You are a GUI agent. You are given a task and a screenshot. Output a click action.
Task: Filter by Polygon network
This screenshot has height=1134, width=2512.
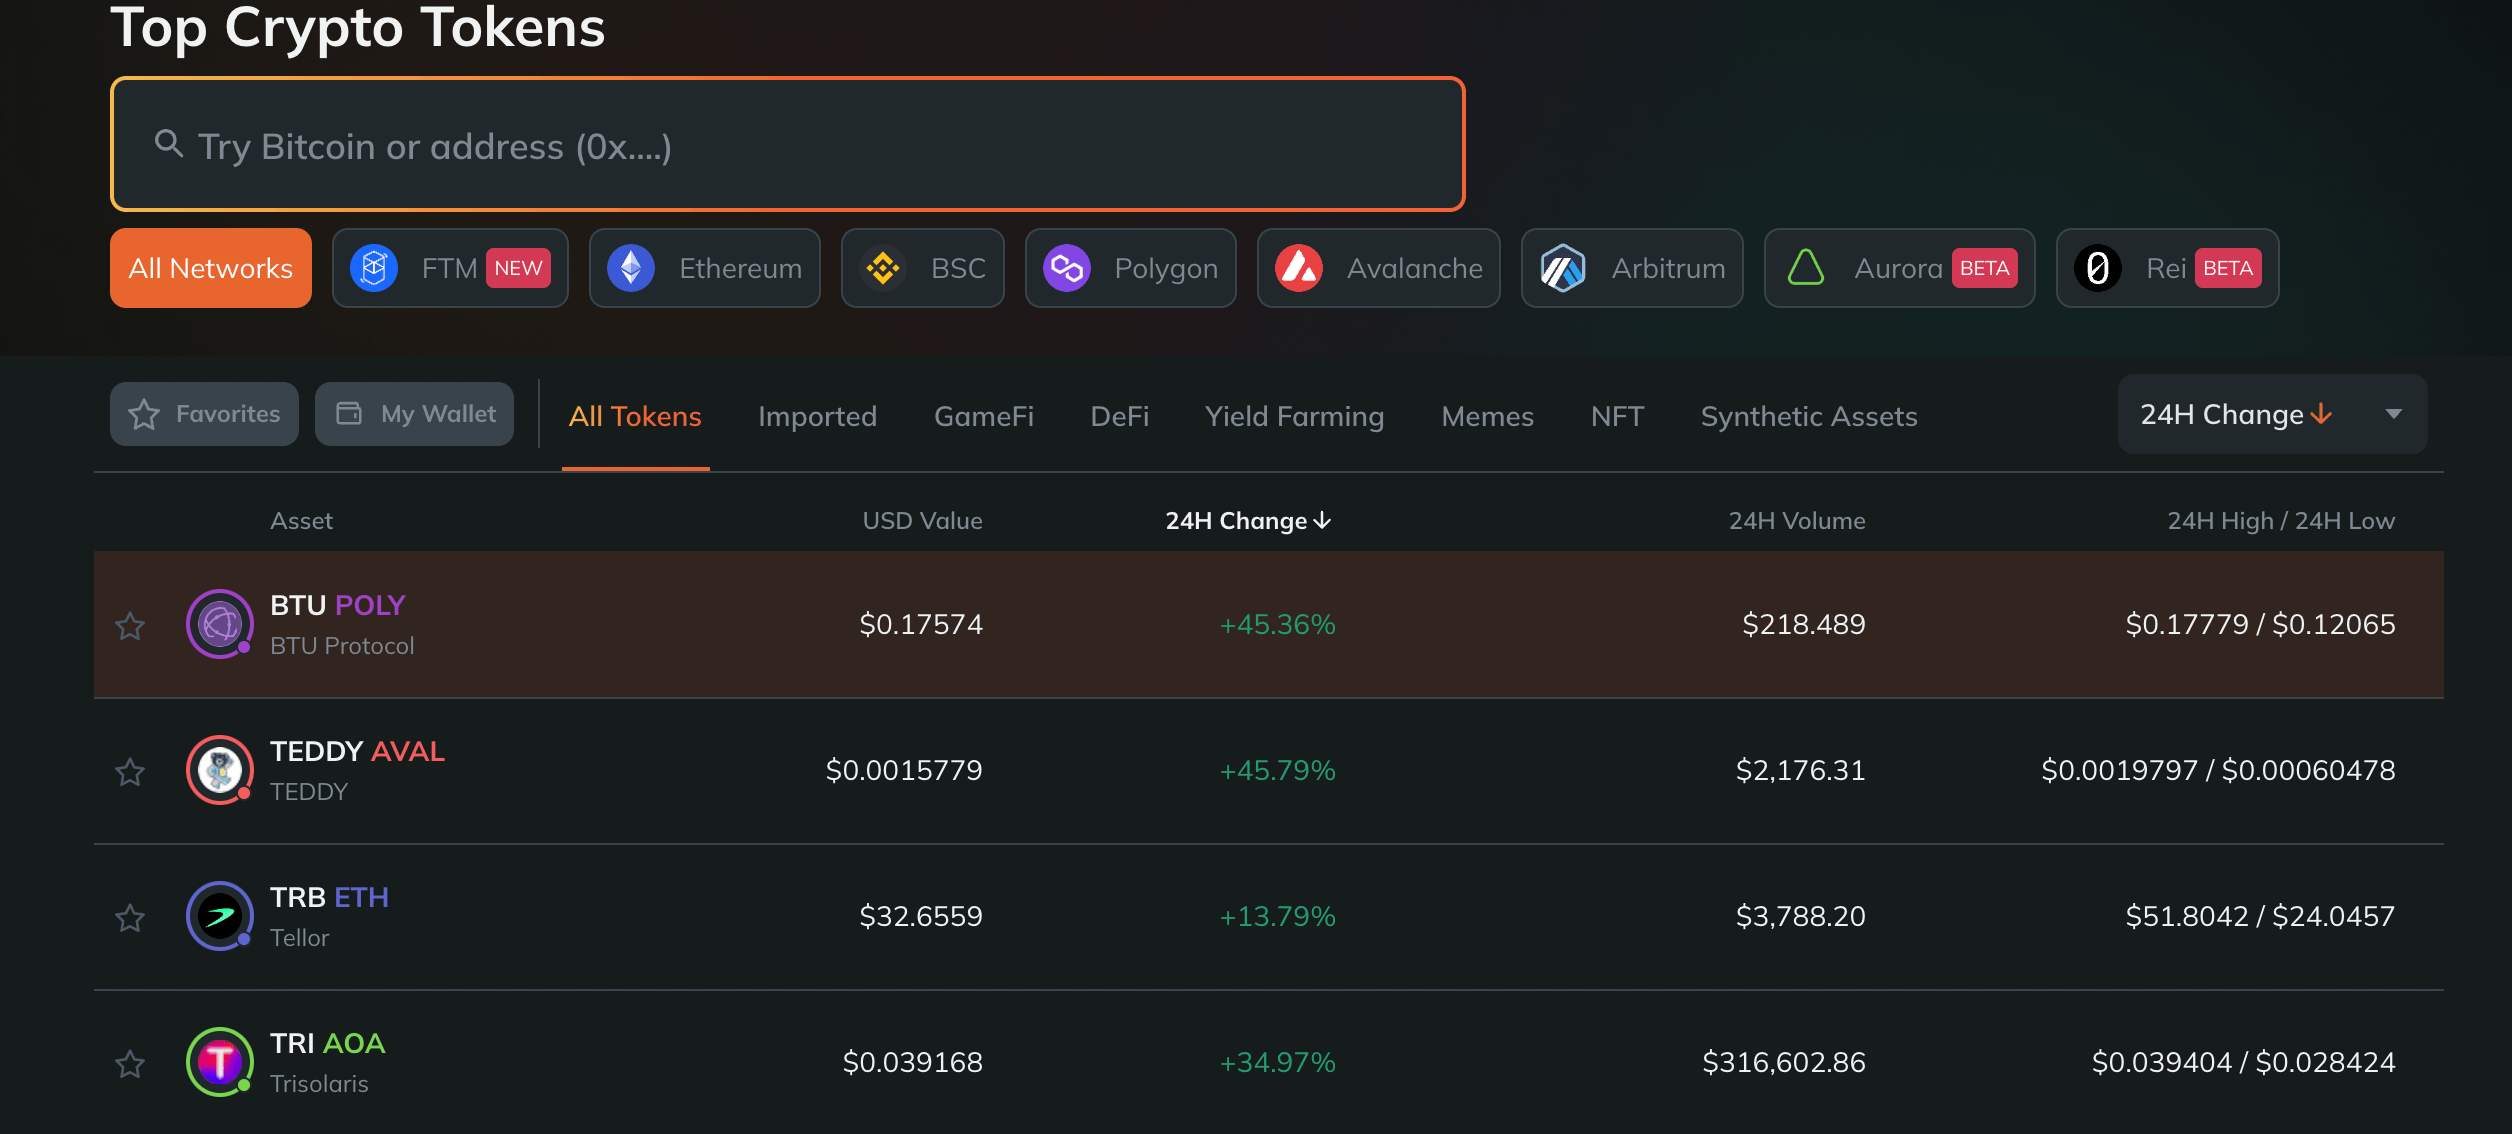[x=1131, y=268]
